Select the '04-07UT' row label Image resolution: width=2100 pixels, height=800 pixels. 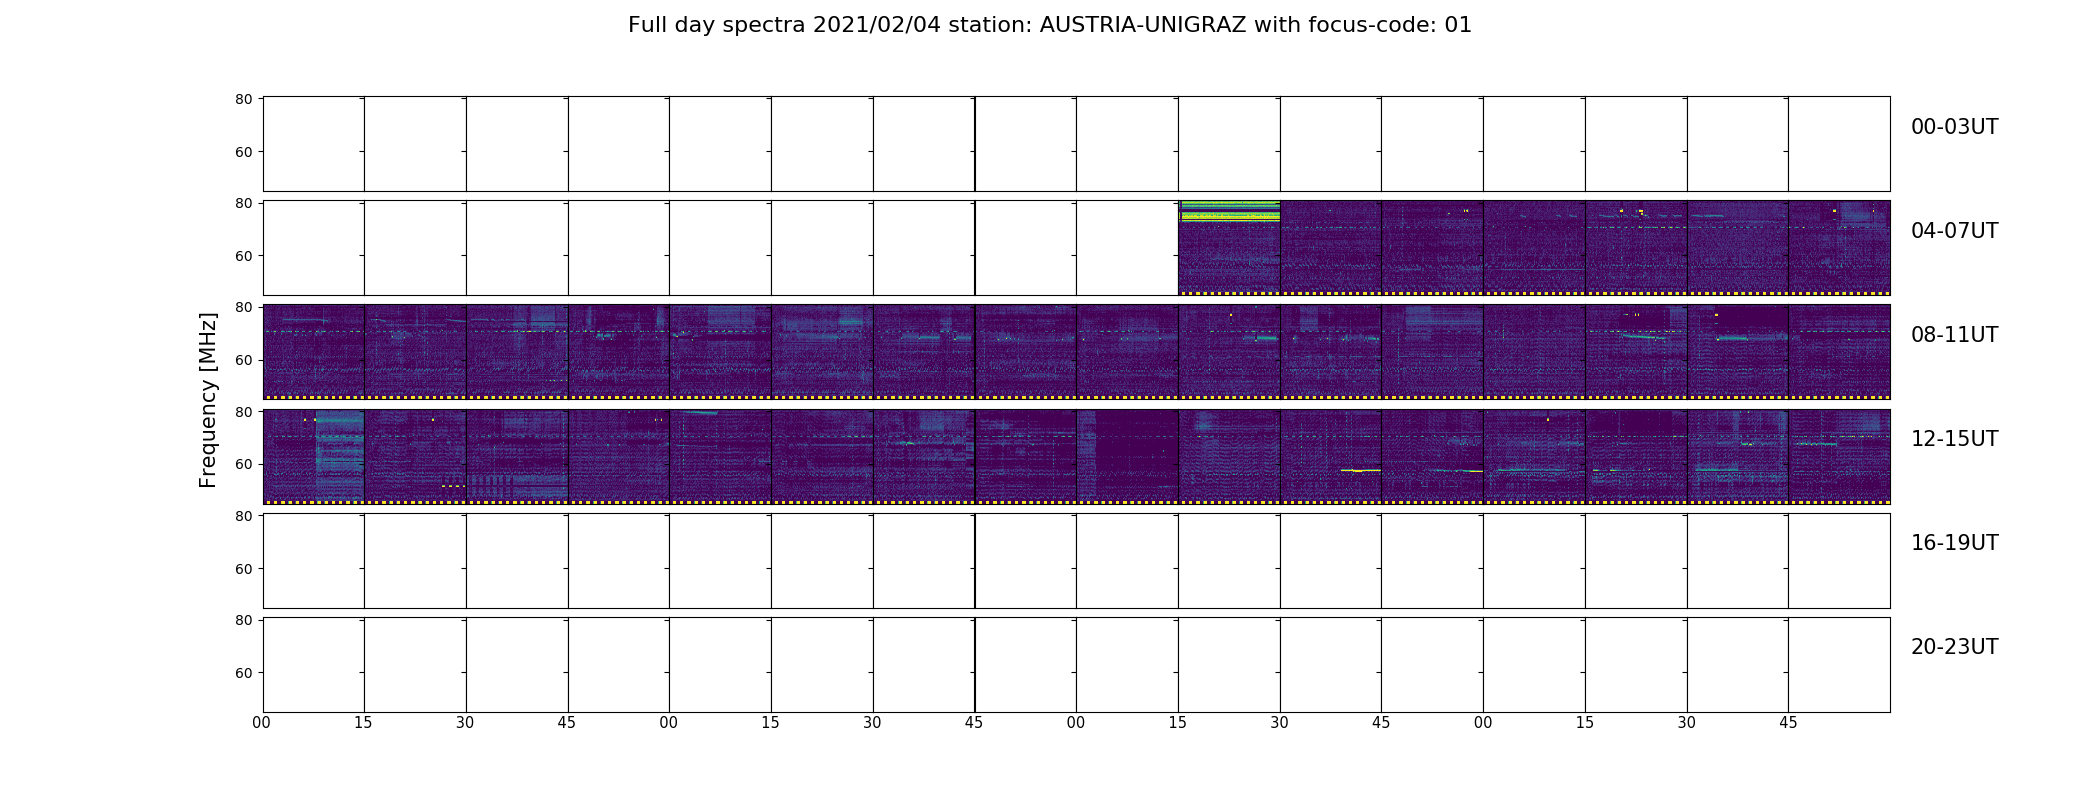pos(1954,231)
